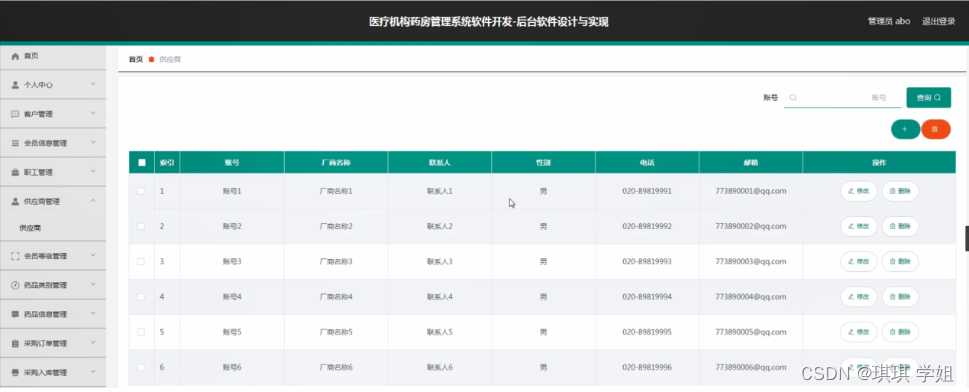Click the person icon beside 个人中心
Screen dimensions: 969x392
15,85
